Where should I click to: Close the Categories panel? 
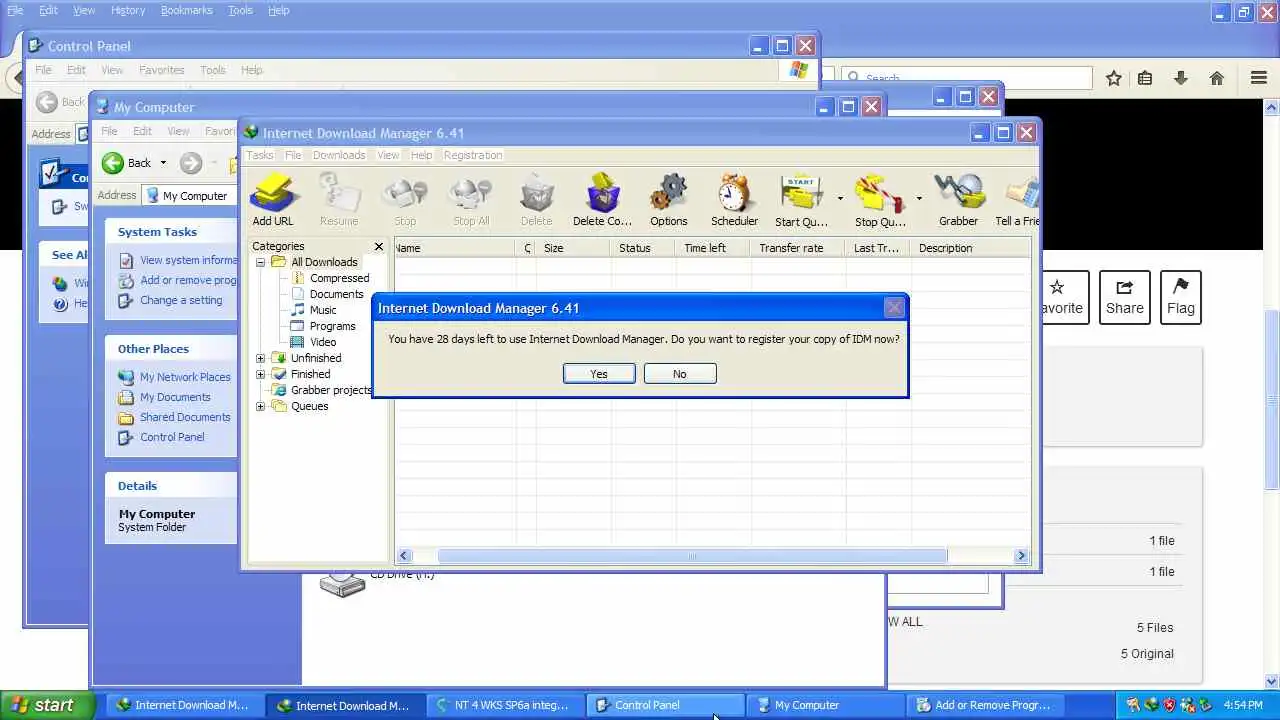[378, 246]
